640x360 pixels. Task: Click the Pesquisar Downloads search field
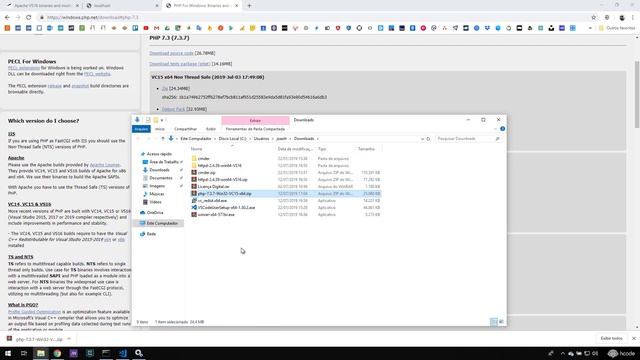pyautogui.click(x=468, y=139)
